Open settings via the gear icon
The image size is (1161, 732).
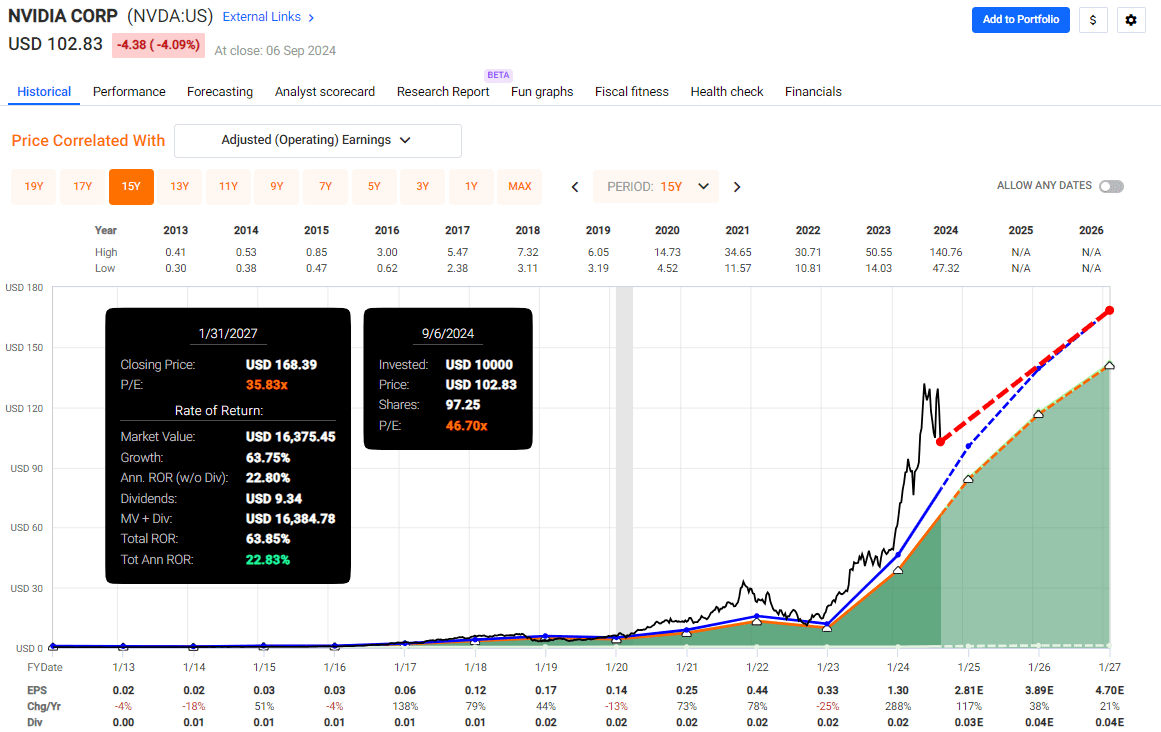coord(1131,20)
